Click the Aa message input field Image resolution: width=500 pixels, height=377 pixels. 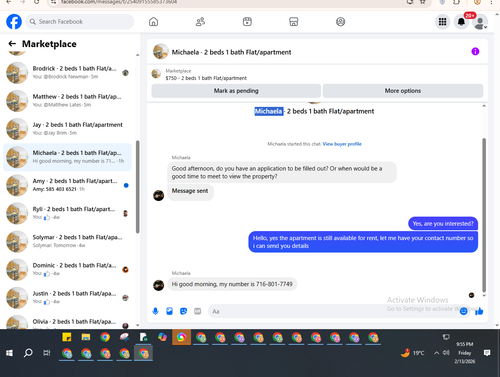coord(333,311)
